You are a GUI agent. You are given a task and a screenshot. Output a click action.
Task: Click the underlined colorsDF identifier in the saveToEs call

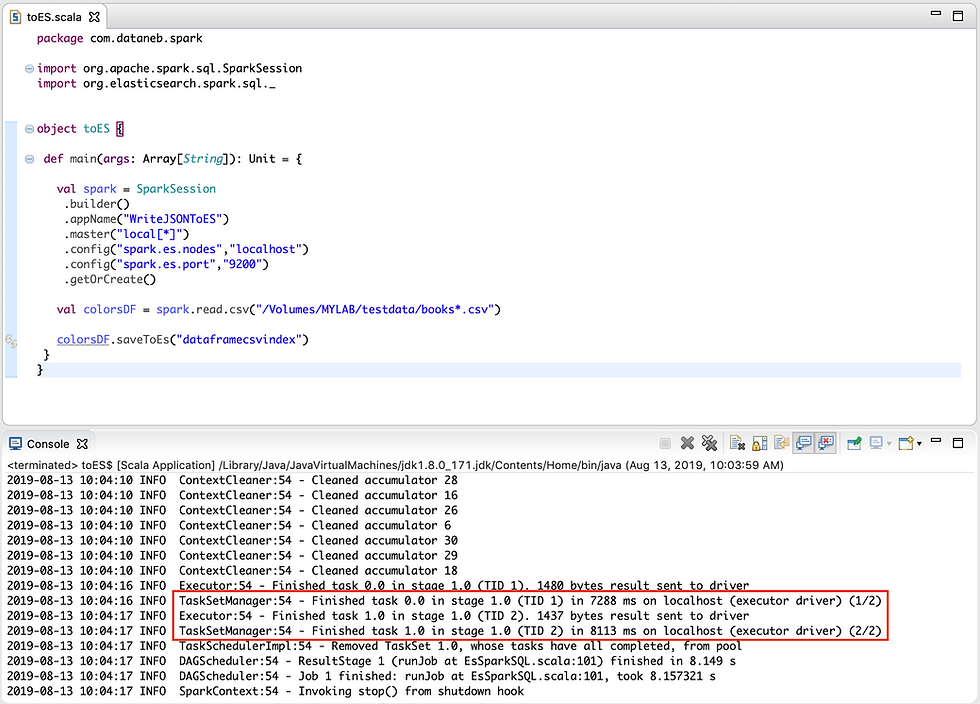tap(83, 339)
